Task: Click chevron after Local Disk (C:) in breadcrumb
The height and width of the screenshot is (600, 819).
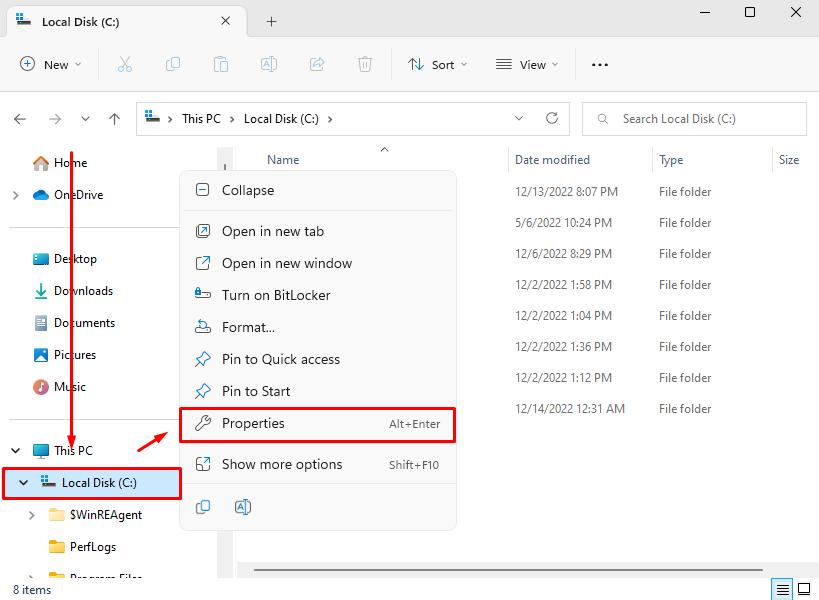Action: point(330,120)
